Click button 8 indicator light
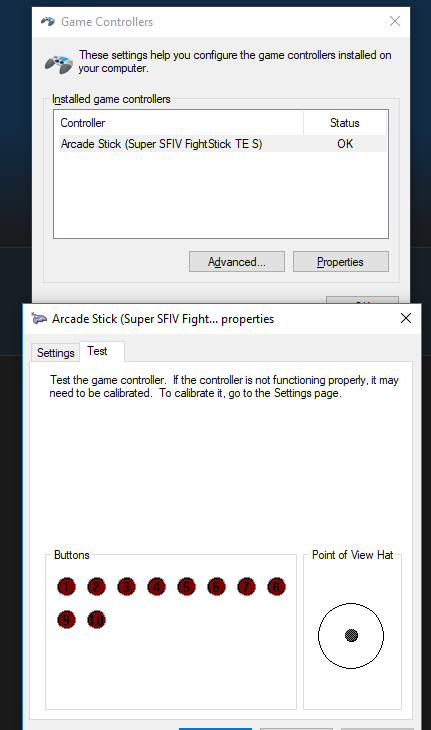The width and height of the screenshot is (431, 730). (276, 587)
